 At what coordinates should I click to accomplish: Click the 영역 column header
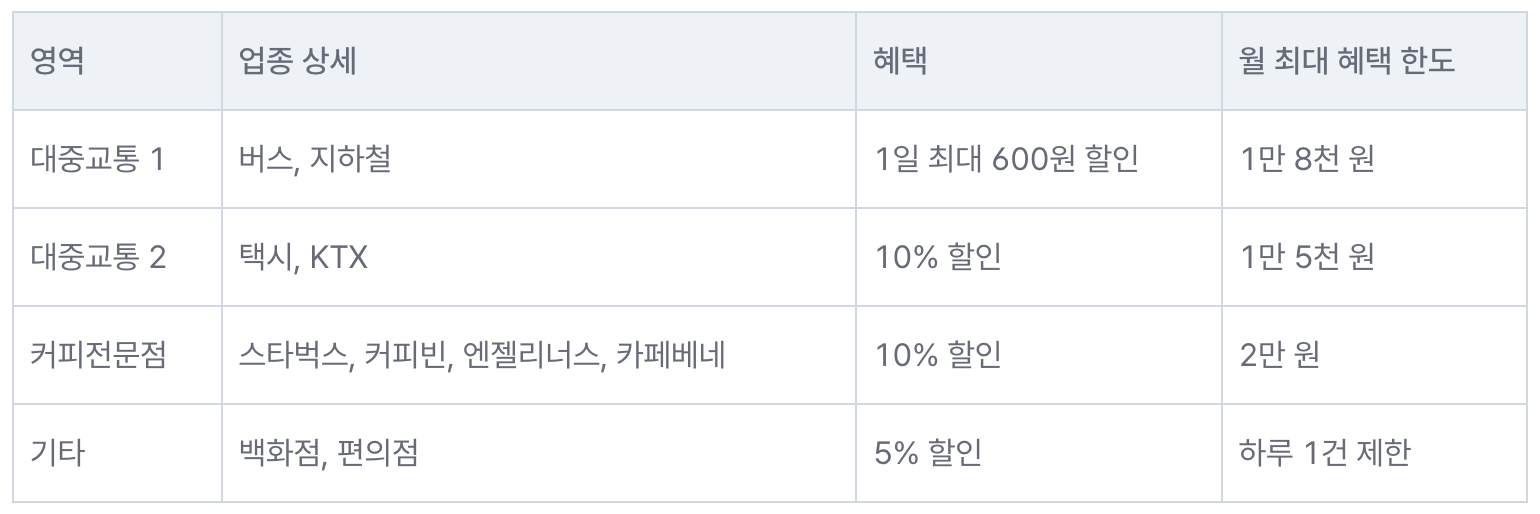coord(117,62)
